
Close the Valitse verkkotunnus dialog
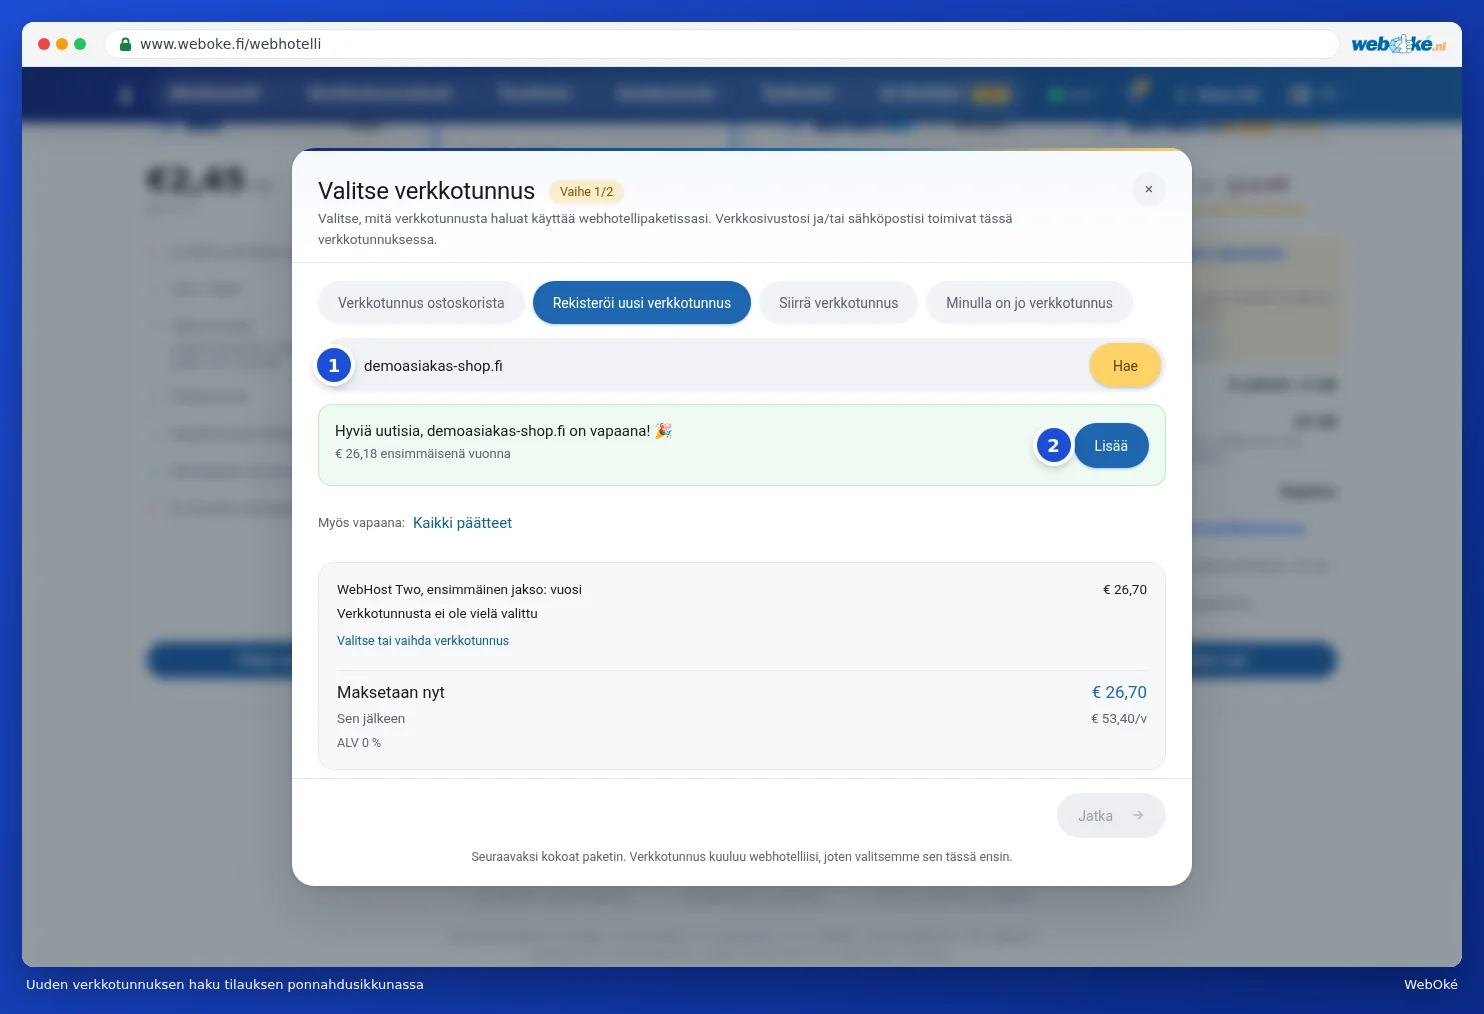[1149, 189]
